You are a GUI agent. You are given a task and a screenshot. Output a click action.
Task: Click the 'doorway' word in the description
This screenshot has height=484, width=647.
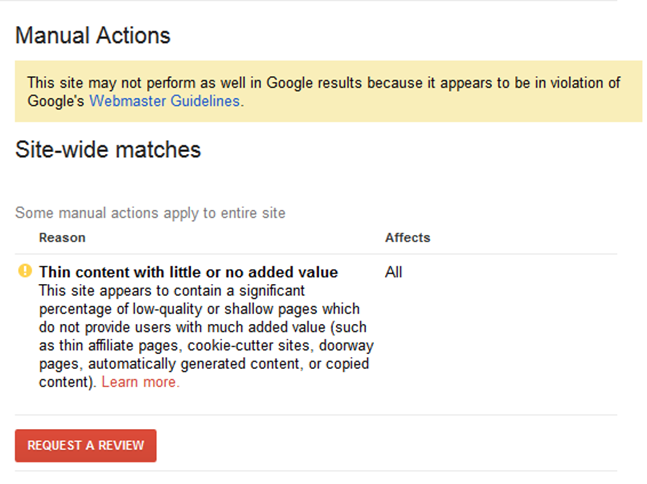pyautogui.click(x=344, y=345)
